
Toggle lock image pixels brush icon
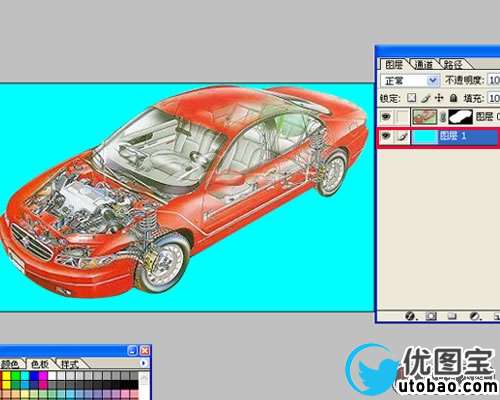point(425,98)
